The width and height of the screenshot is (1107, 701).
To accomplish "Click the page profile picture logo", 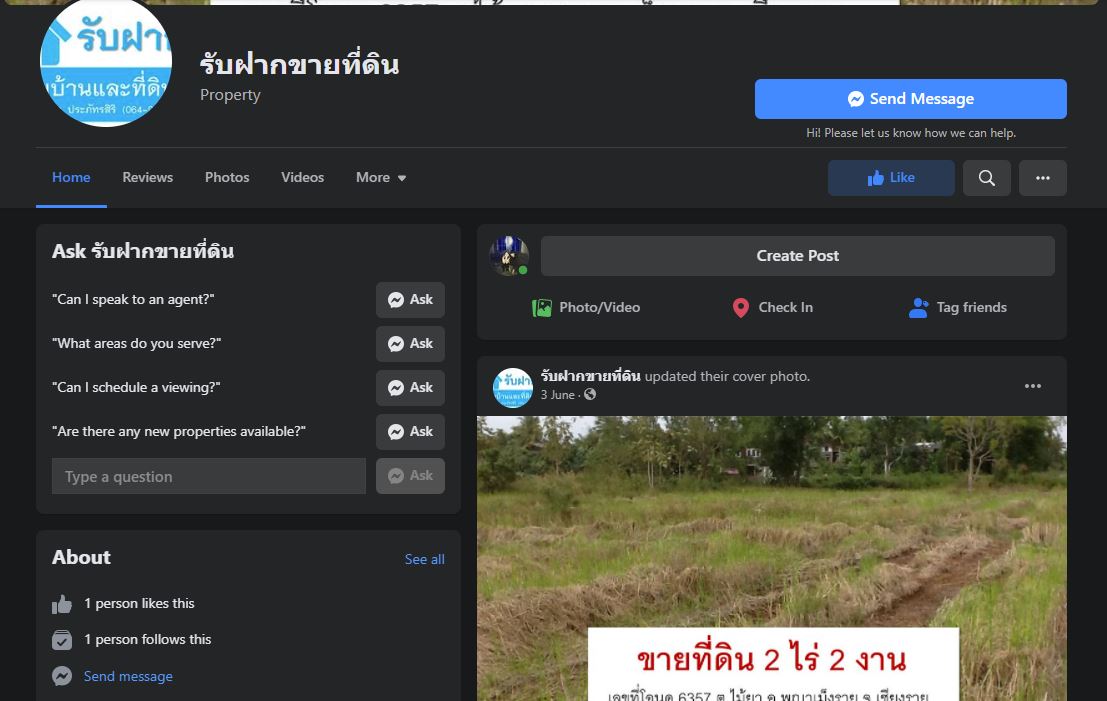I will 106,62.
